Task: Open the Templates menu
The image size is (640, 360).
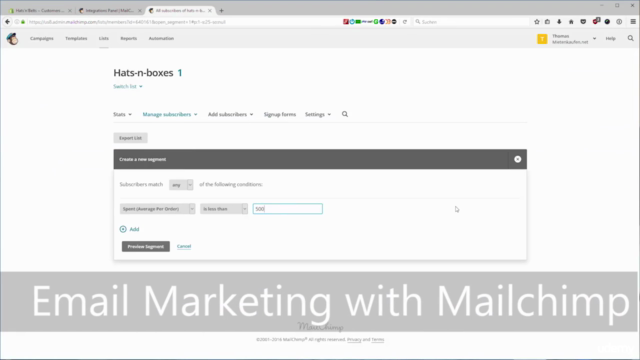Action: (76, 38)
